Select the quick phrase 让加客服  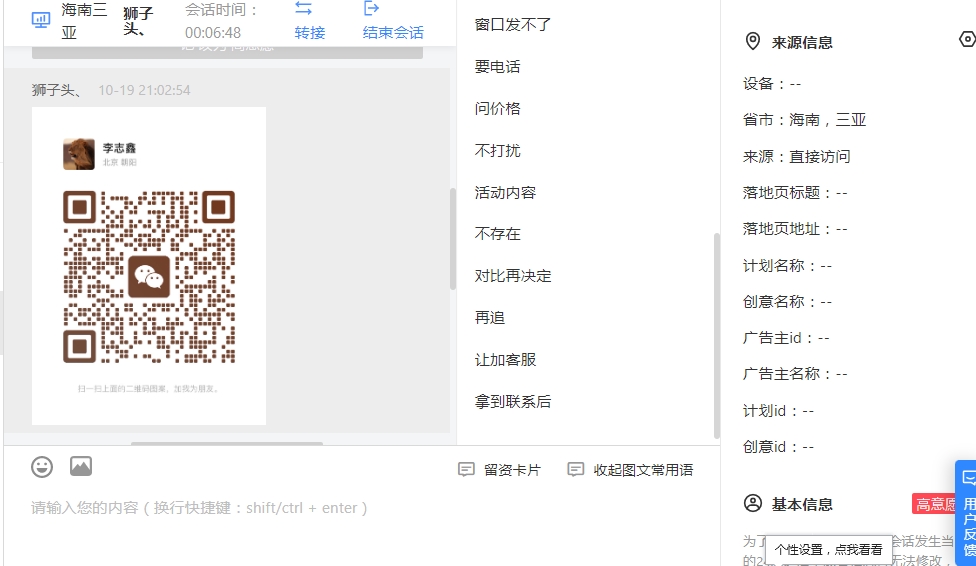(x=505, y=359)
